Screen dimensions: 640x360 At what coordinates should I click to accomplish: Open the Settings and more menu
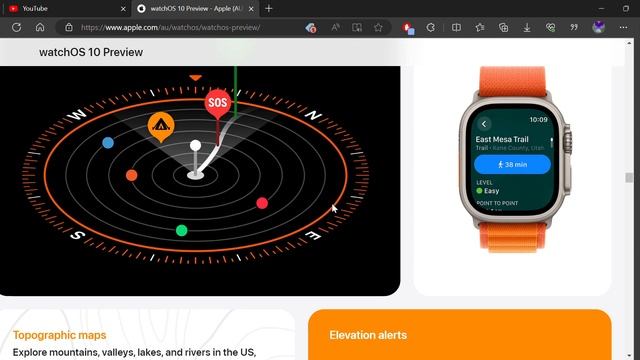click(623, 27)
